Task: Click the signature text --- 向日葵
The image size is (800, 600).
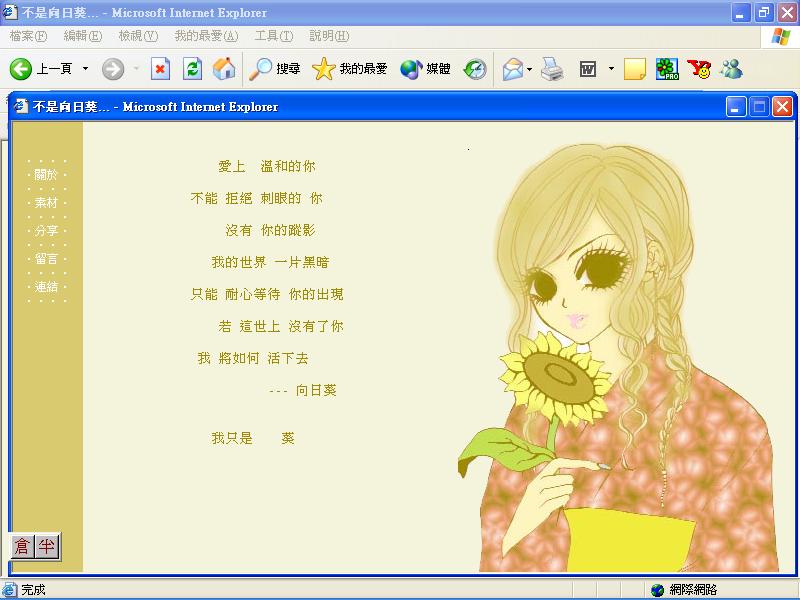Action: [303, 390]
